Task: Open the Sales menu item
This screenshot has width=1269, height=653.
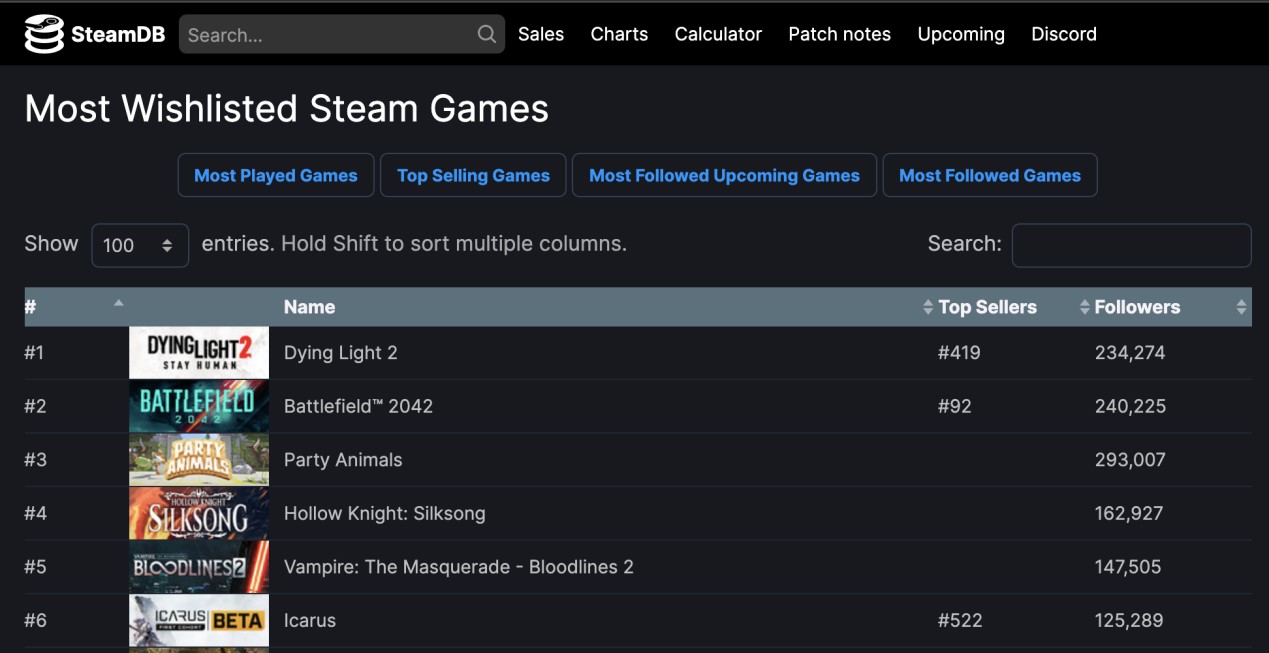Action: click(541, 34)
